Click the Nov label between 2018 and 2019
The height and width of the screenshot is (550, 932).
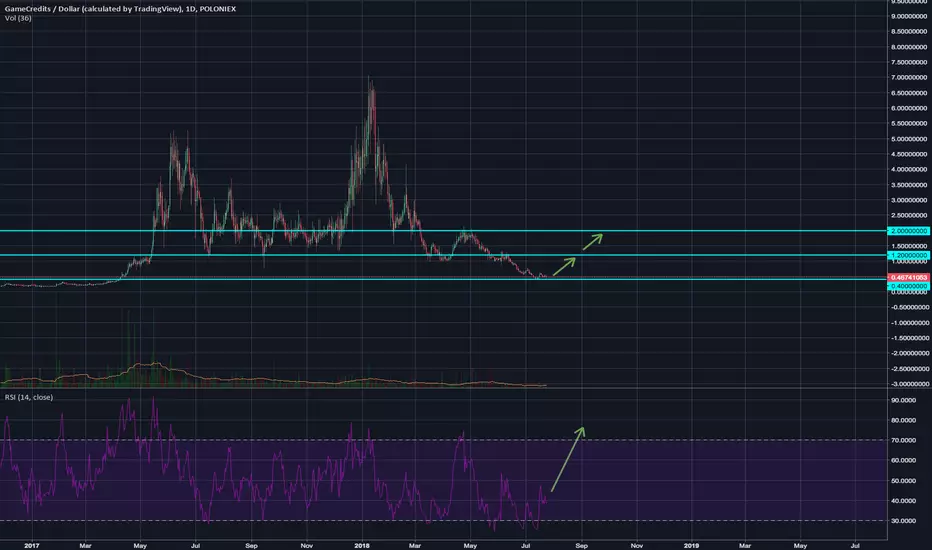pos(637,545)
